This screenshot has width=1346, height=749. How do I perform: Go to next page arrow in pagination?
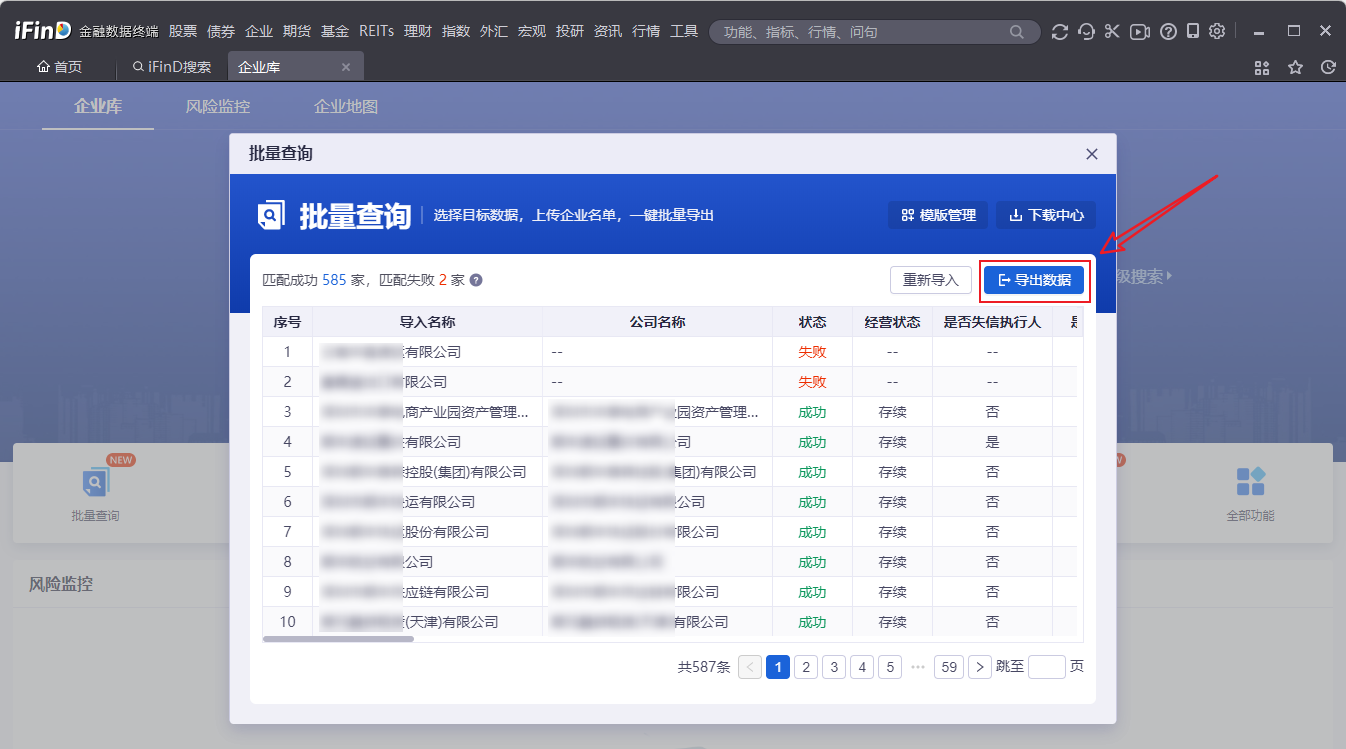tap(980, 667)
